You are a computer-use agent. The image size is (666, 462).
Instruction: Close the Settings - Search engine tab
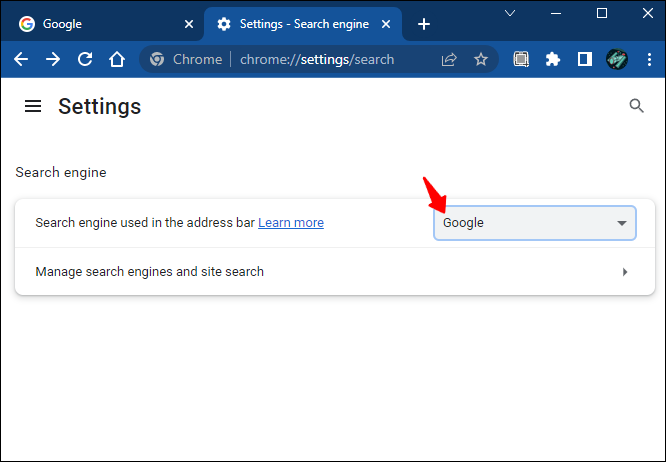(386, 24)
